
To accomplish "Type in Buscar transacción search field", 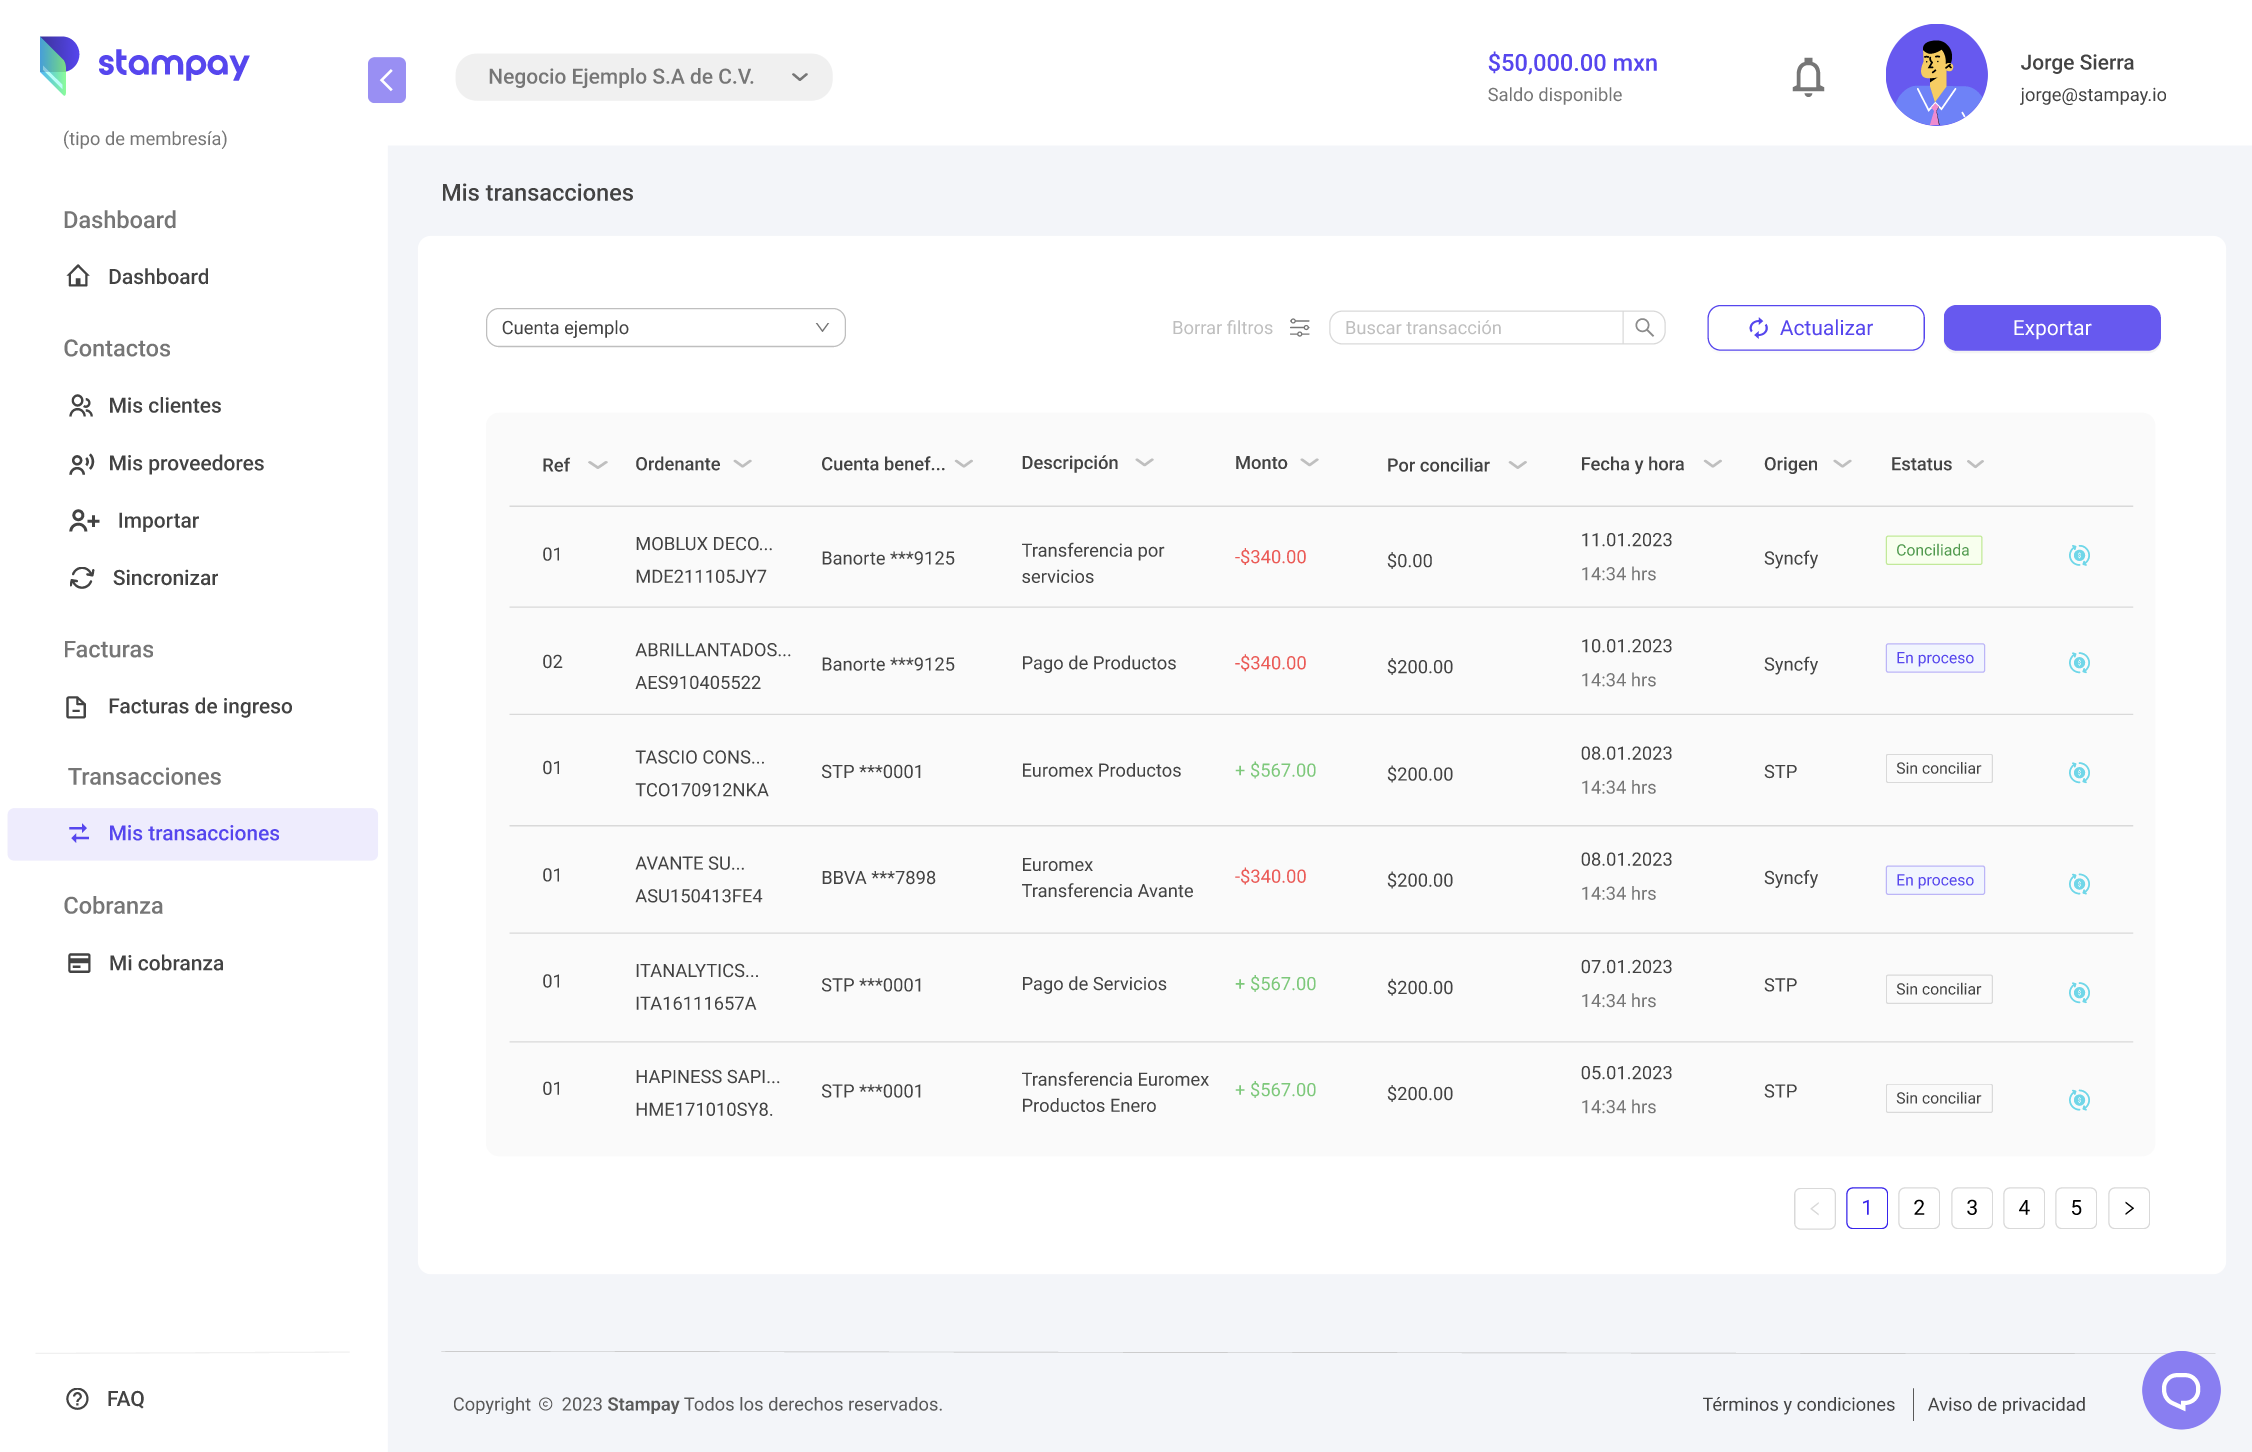I will (1475, 328).
